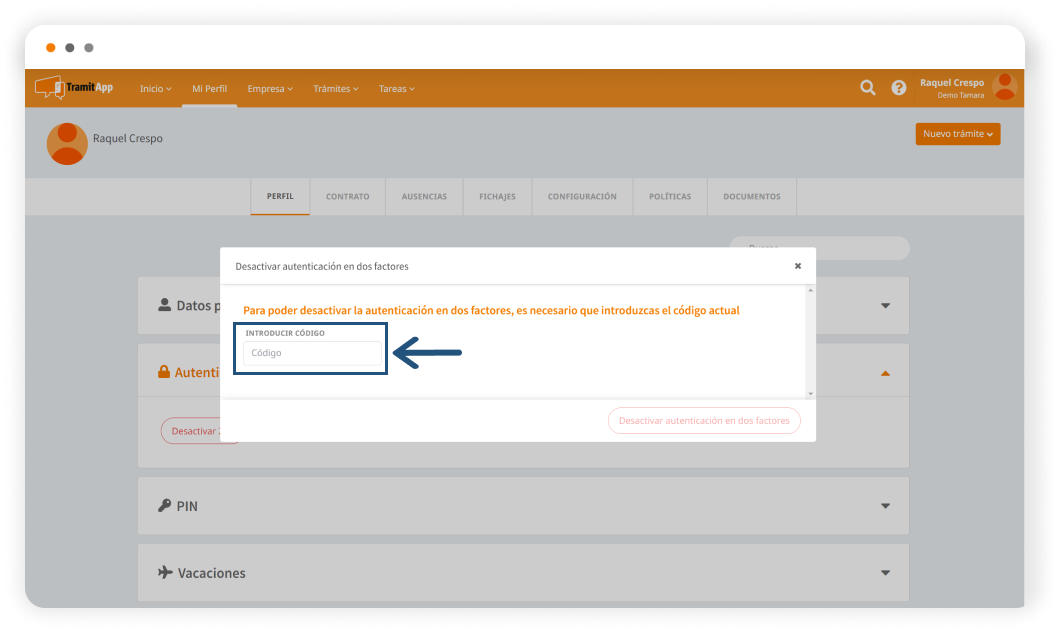Open the Empresa dropdown menu
Screen dimensions: 1061x633
tap(270, 89)
